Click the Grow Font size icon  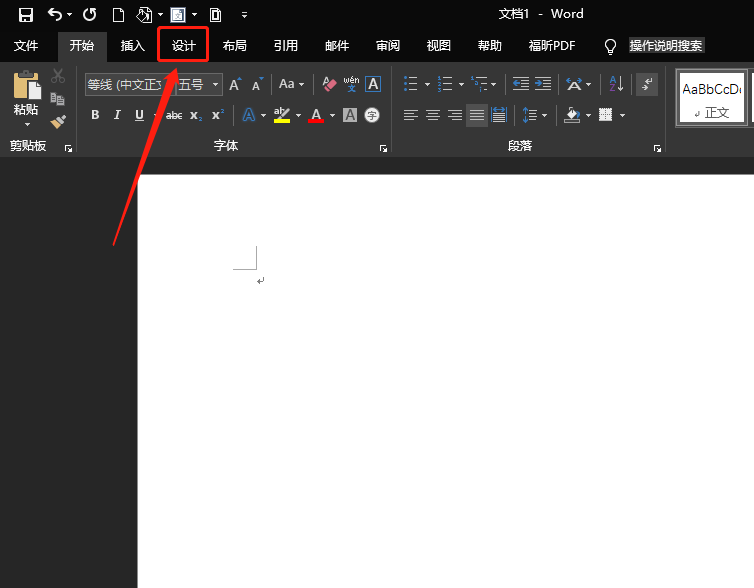coord(235,84)
